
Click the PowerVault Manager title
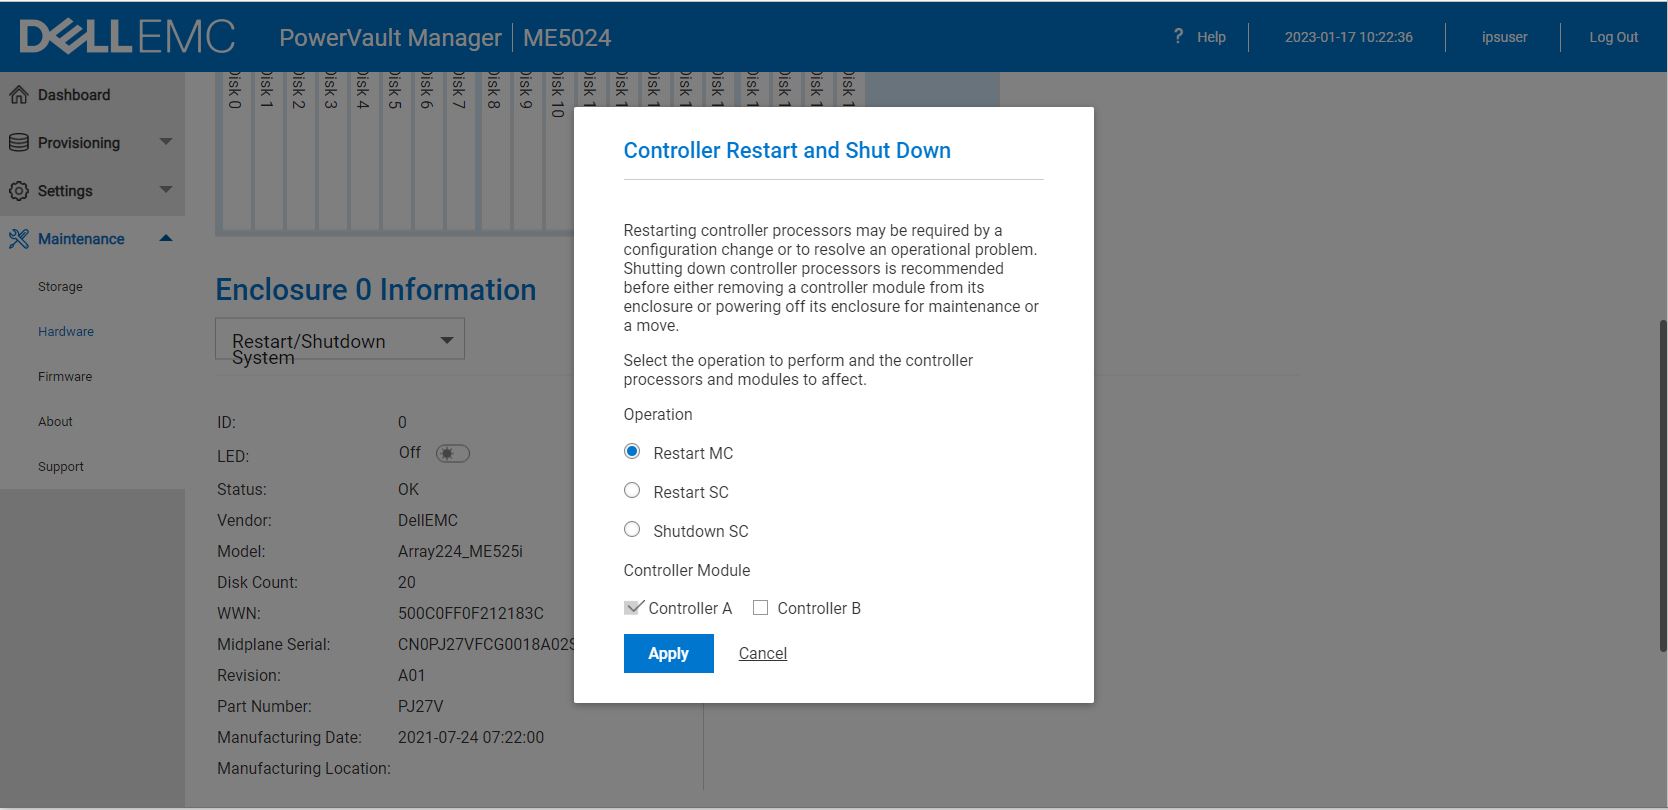[x=390, y=37]
